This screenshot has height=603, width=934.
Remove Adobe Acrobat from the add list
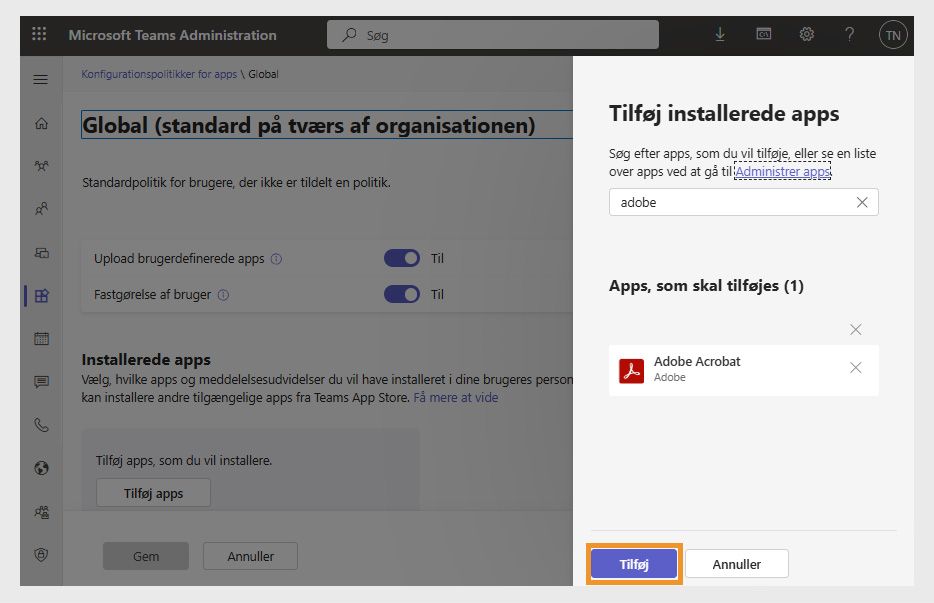[x=855, y=368]
